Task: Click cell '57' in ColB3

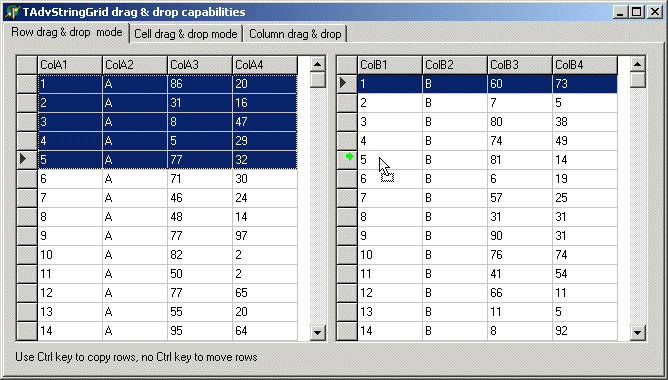Action: tap(520, 198)
